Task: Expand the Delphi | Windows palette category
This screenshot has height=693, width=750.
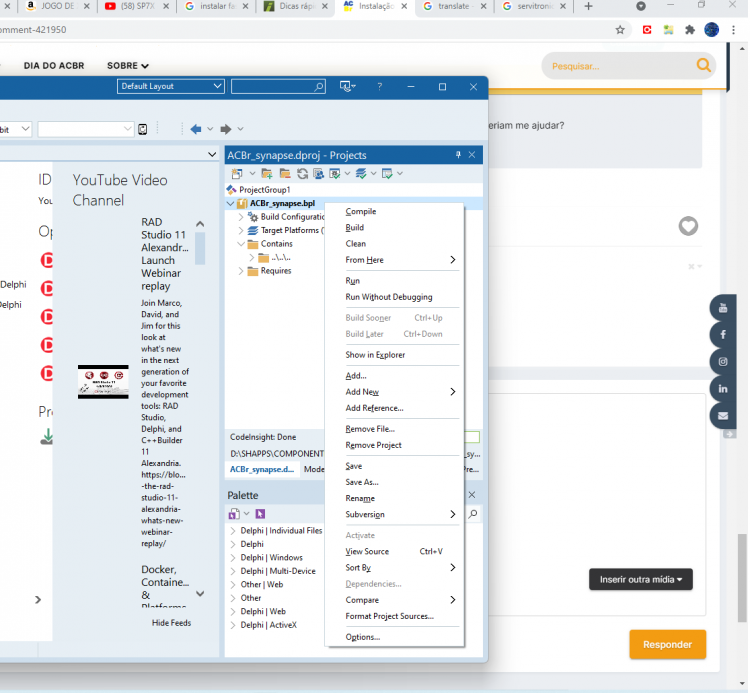Action: 233,558
